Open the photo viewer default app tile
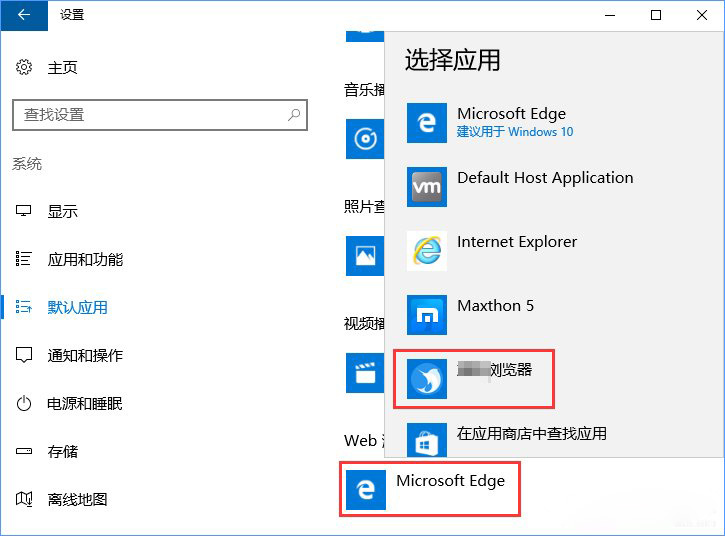725x536 pixels. pyautogui.click(x=364, y=255)
